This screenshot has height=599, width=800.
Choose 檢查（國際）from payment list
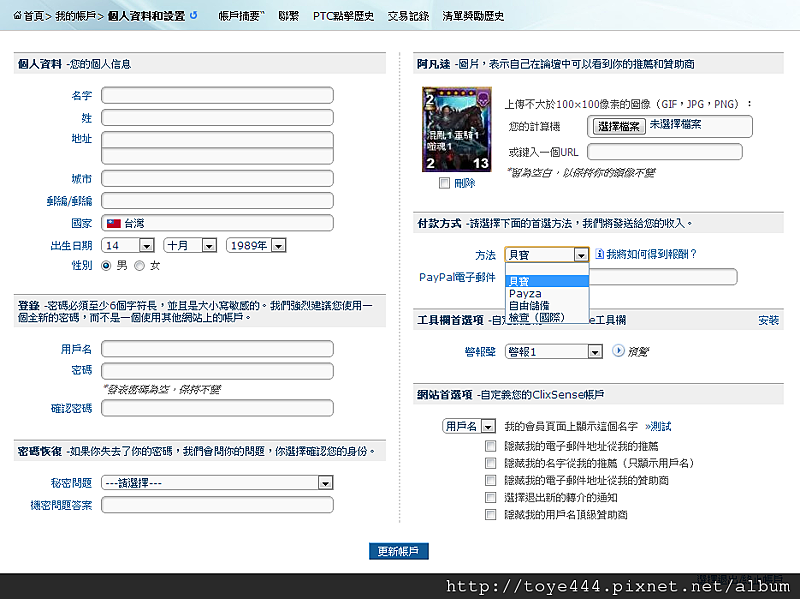click(547, 317)
